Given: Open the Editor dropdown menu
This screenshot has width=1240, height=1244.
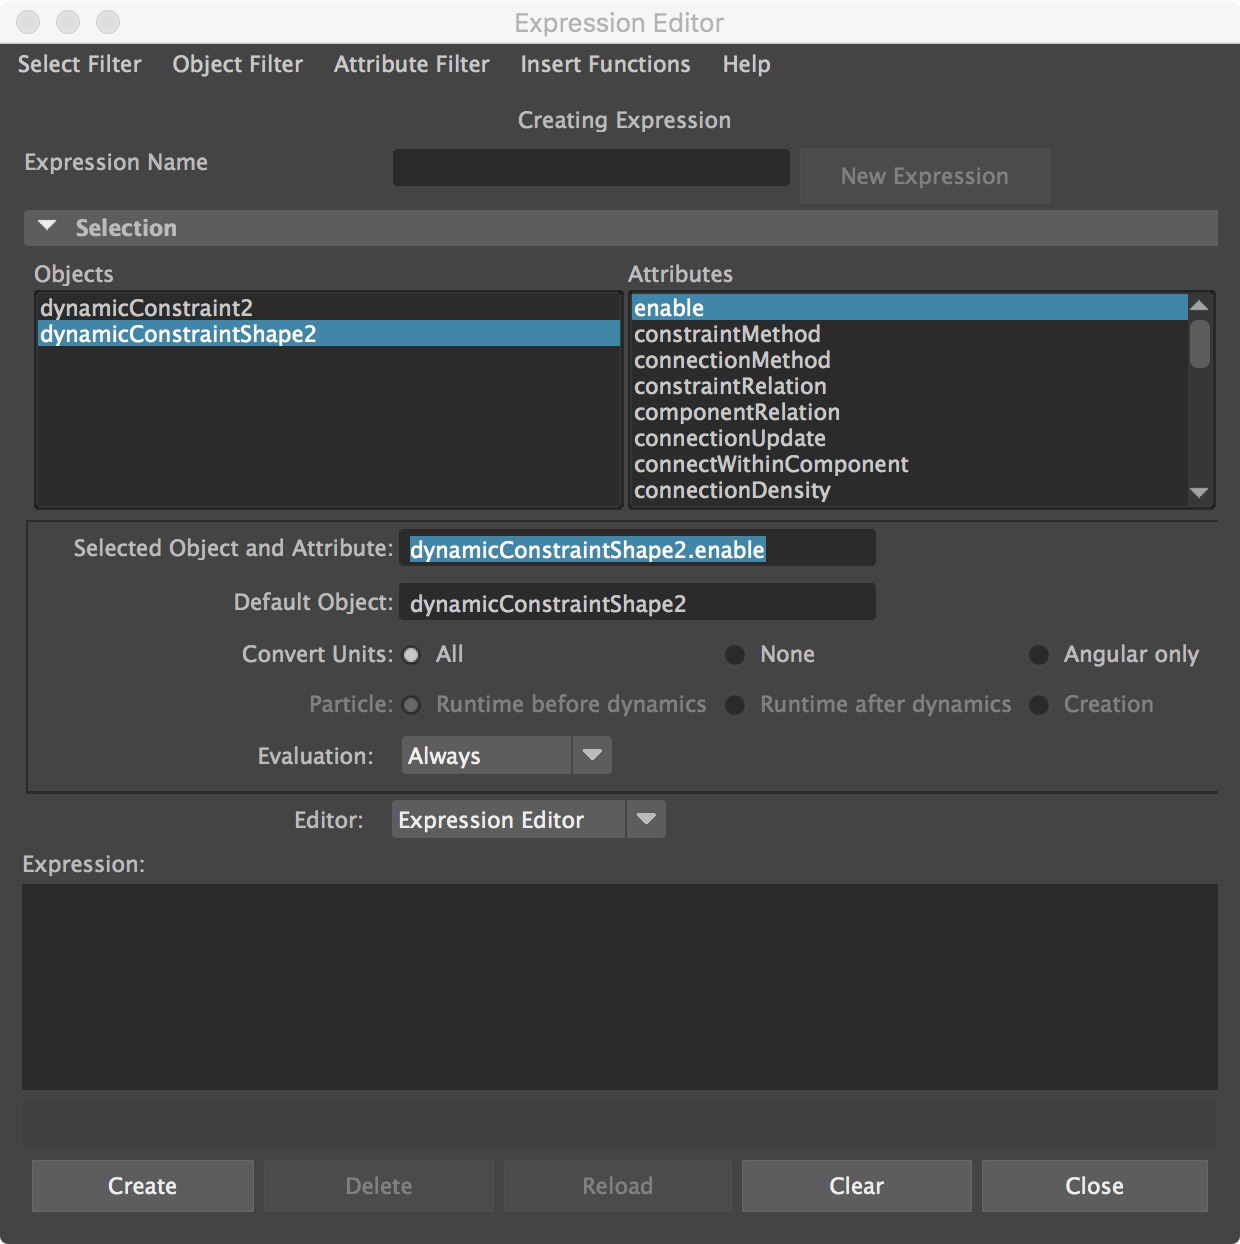Looking at the screenshot, I should pyautogui.click(x=646, y=819).
